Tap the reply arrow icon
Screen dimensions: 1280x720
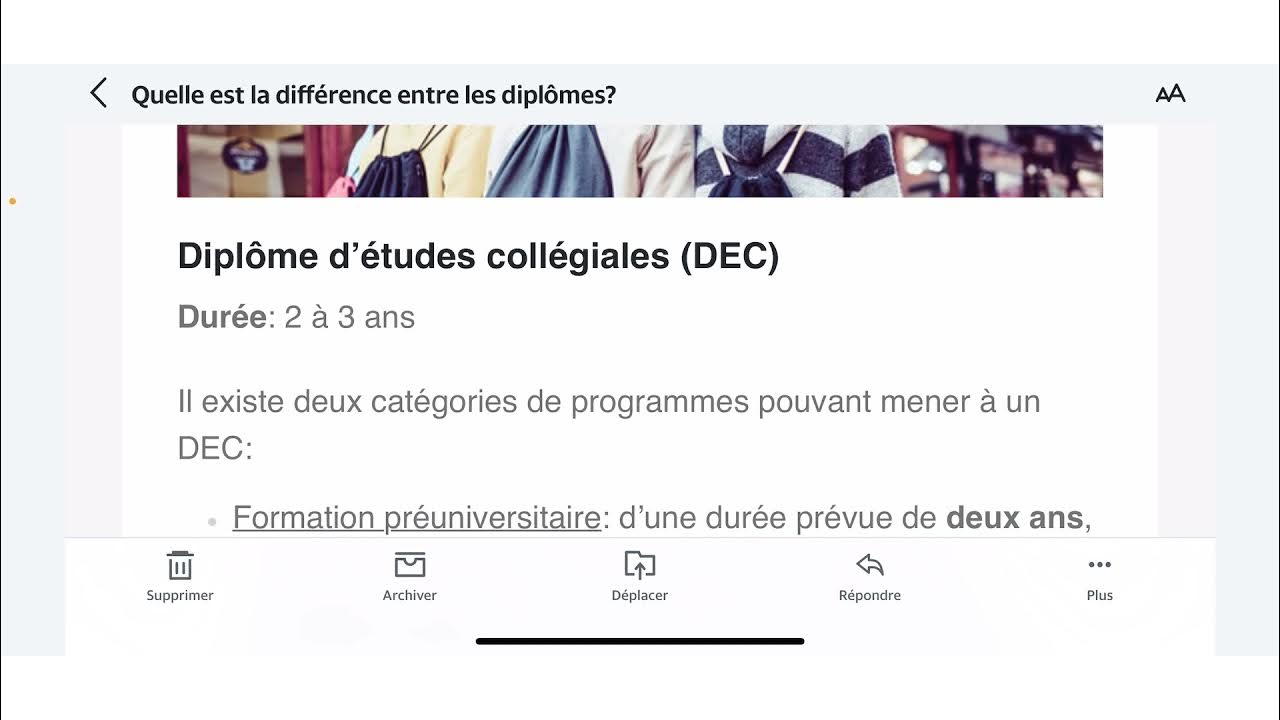click(870, 566)
